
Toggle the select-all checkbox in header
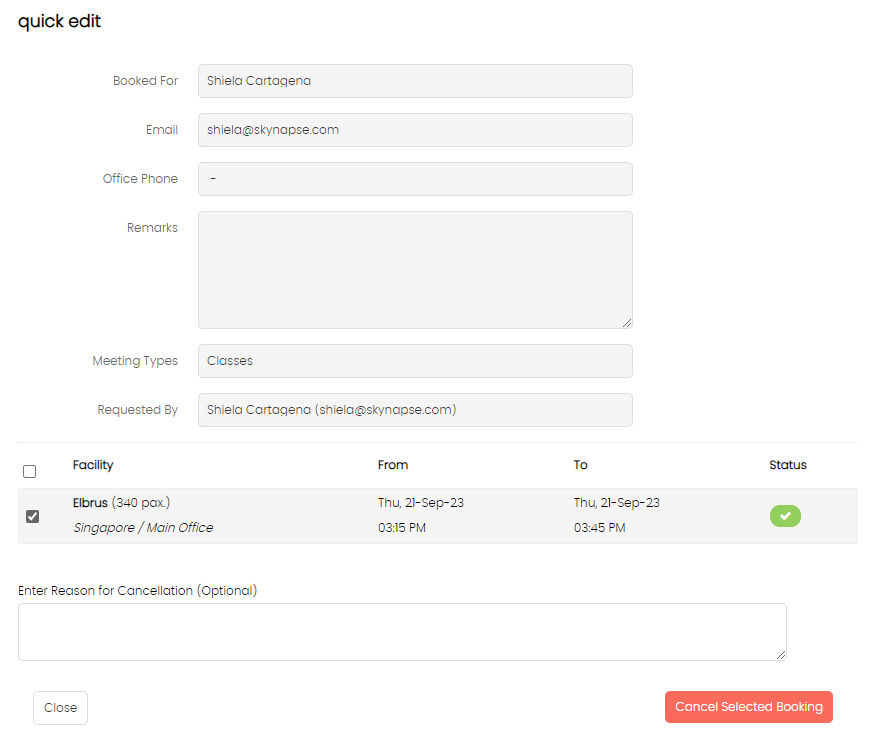click(30, 471)
